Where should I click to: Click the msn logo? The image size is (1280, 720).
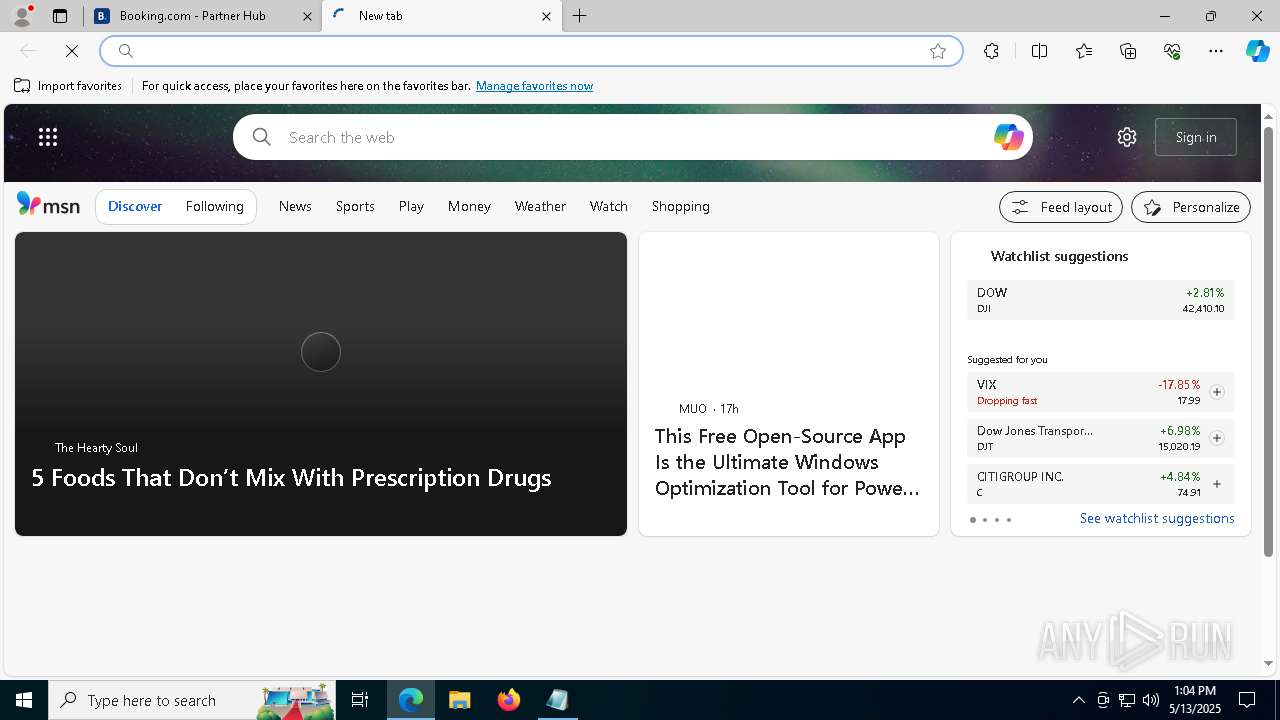coord(48,205)
